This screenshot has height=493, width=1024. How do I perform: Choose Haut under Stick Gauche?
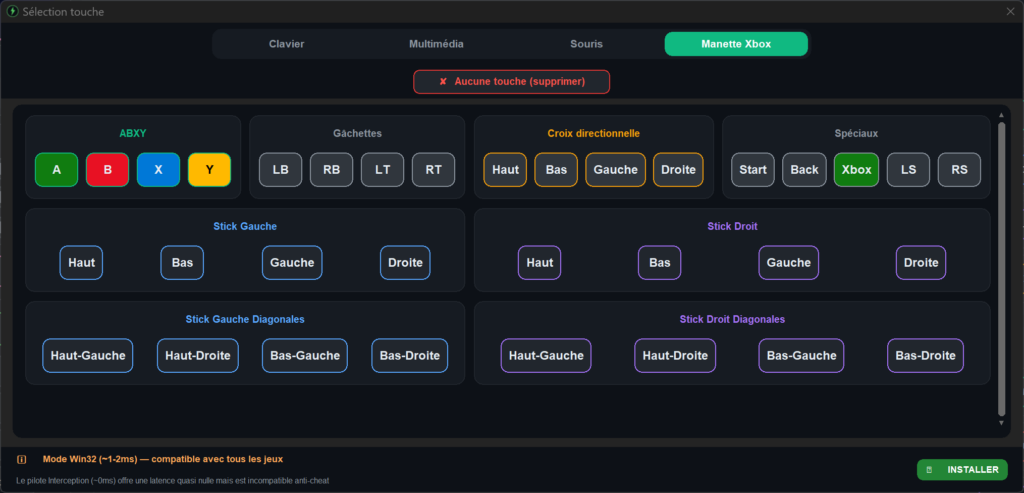coord(82,262)
